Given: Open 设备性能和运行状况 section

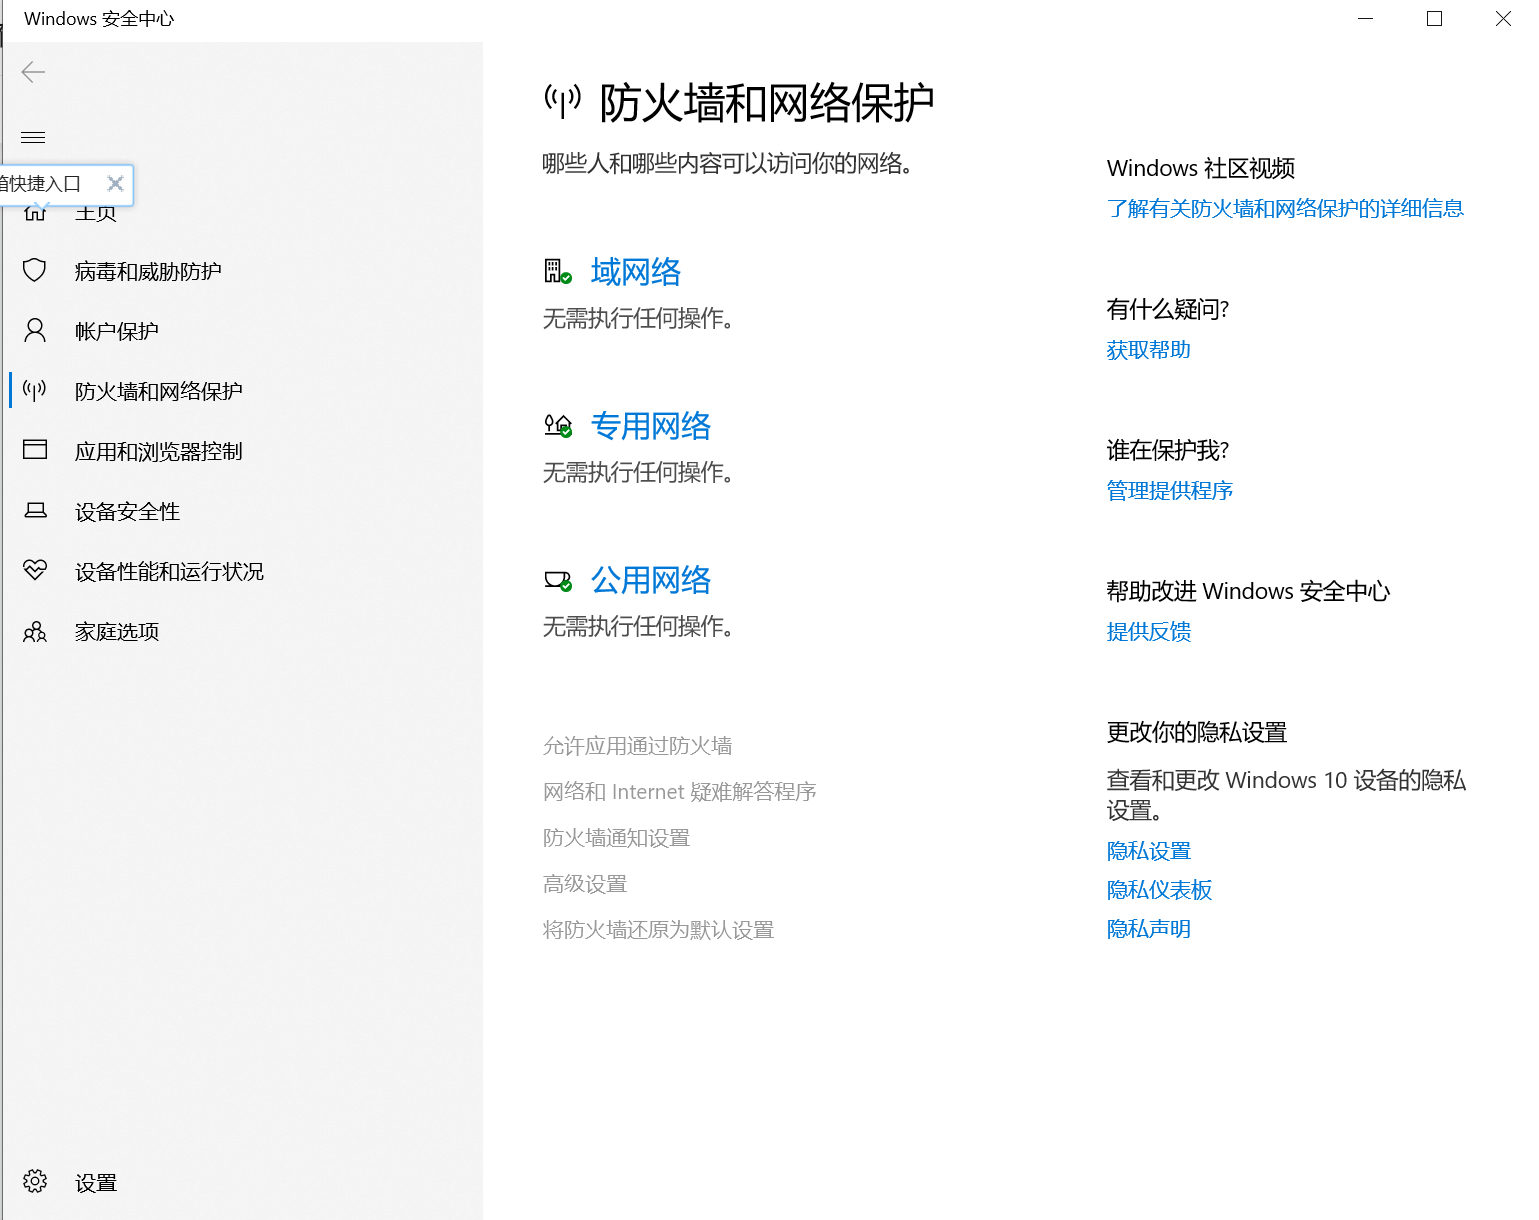Looking at the screenshot, I should coord(170,571).
